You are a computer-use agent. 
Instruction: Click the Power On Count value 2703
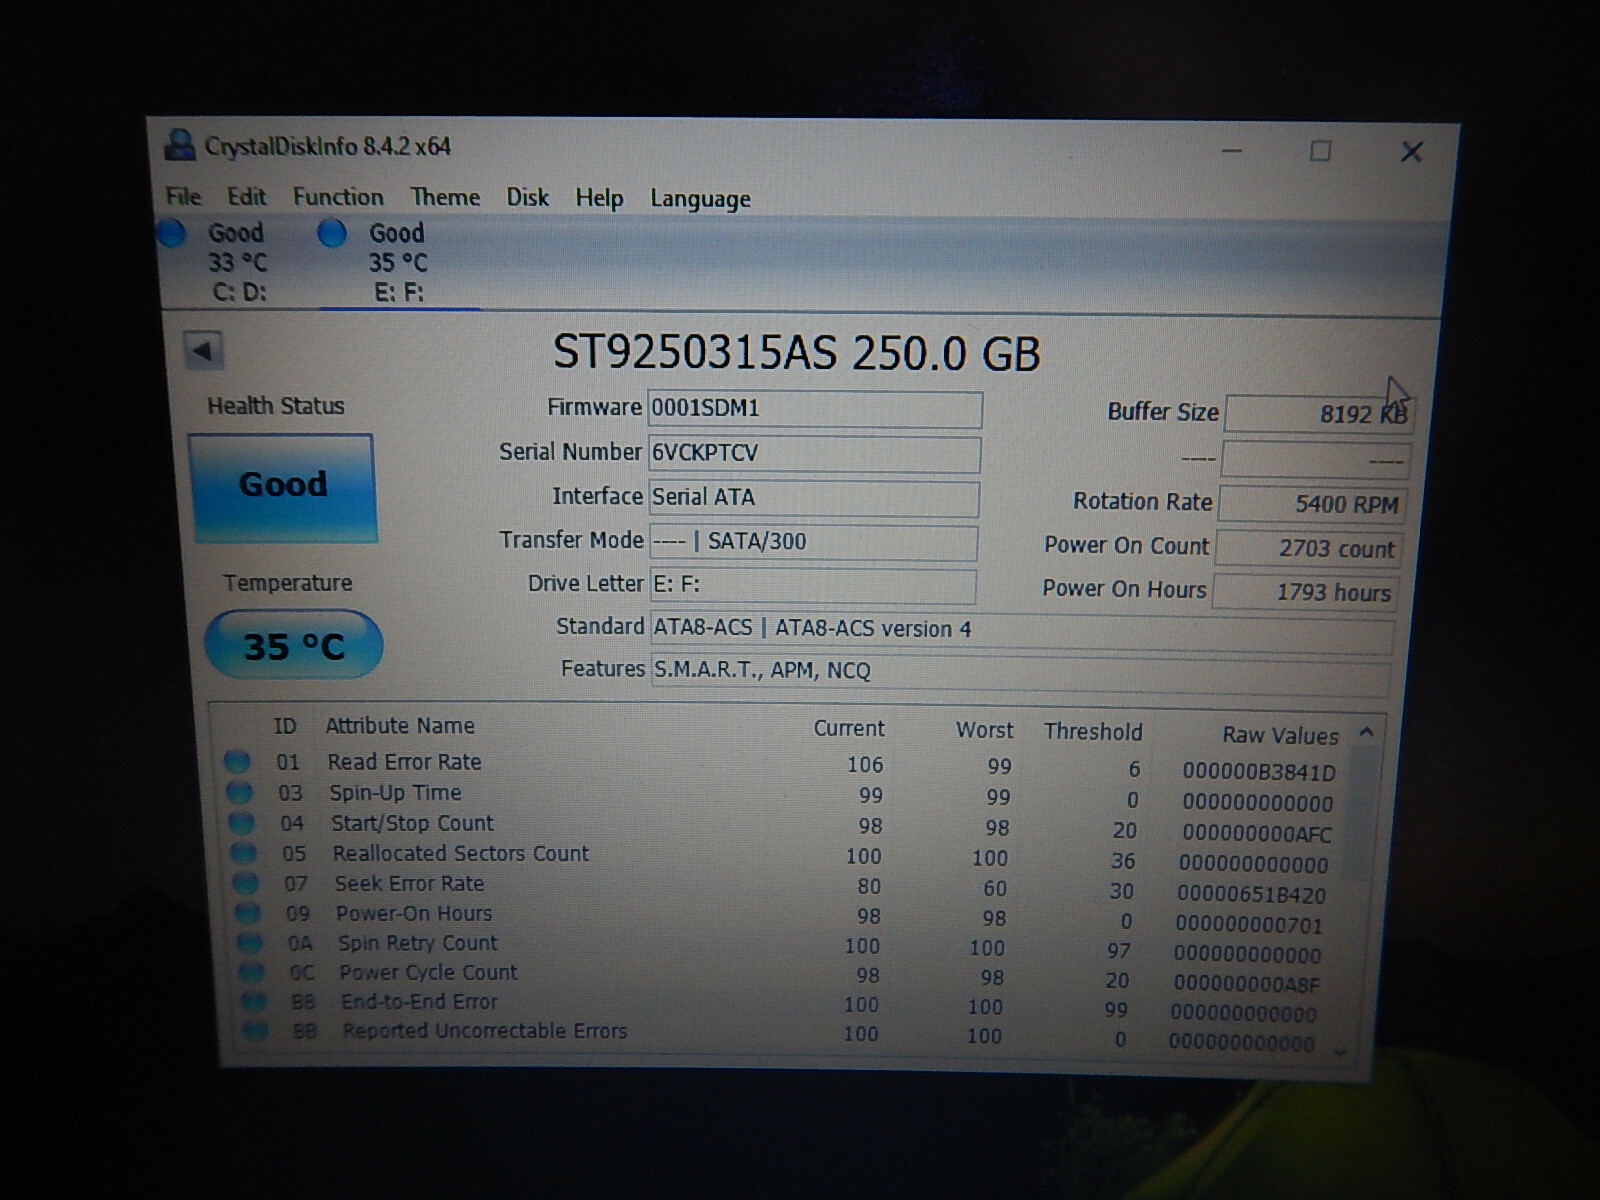[1308, 548]
